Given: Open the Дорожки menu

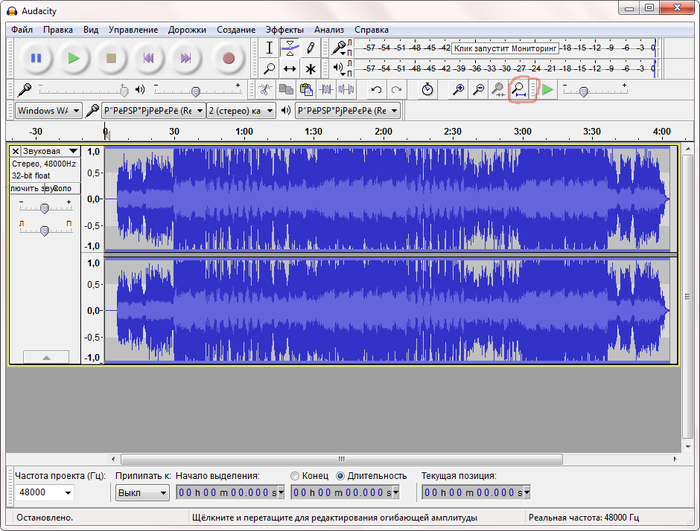Looking at the screenshot, I should [188, 30].
